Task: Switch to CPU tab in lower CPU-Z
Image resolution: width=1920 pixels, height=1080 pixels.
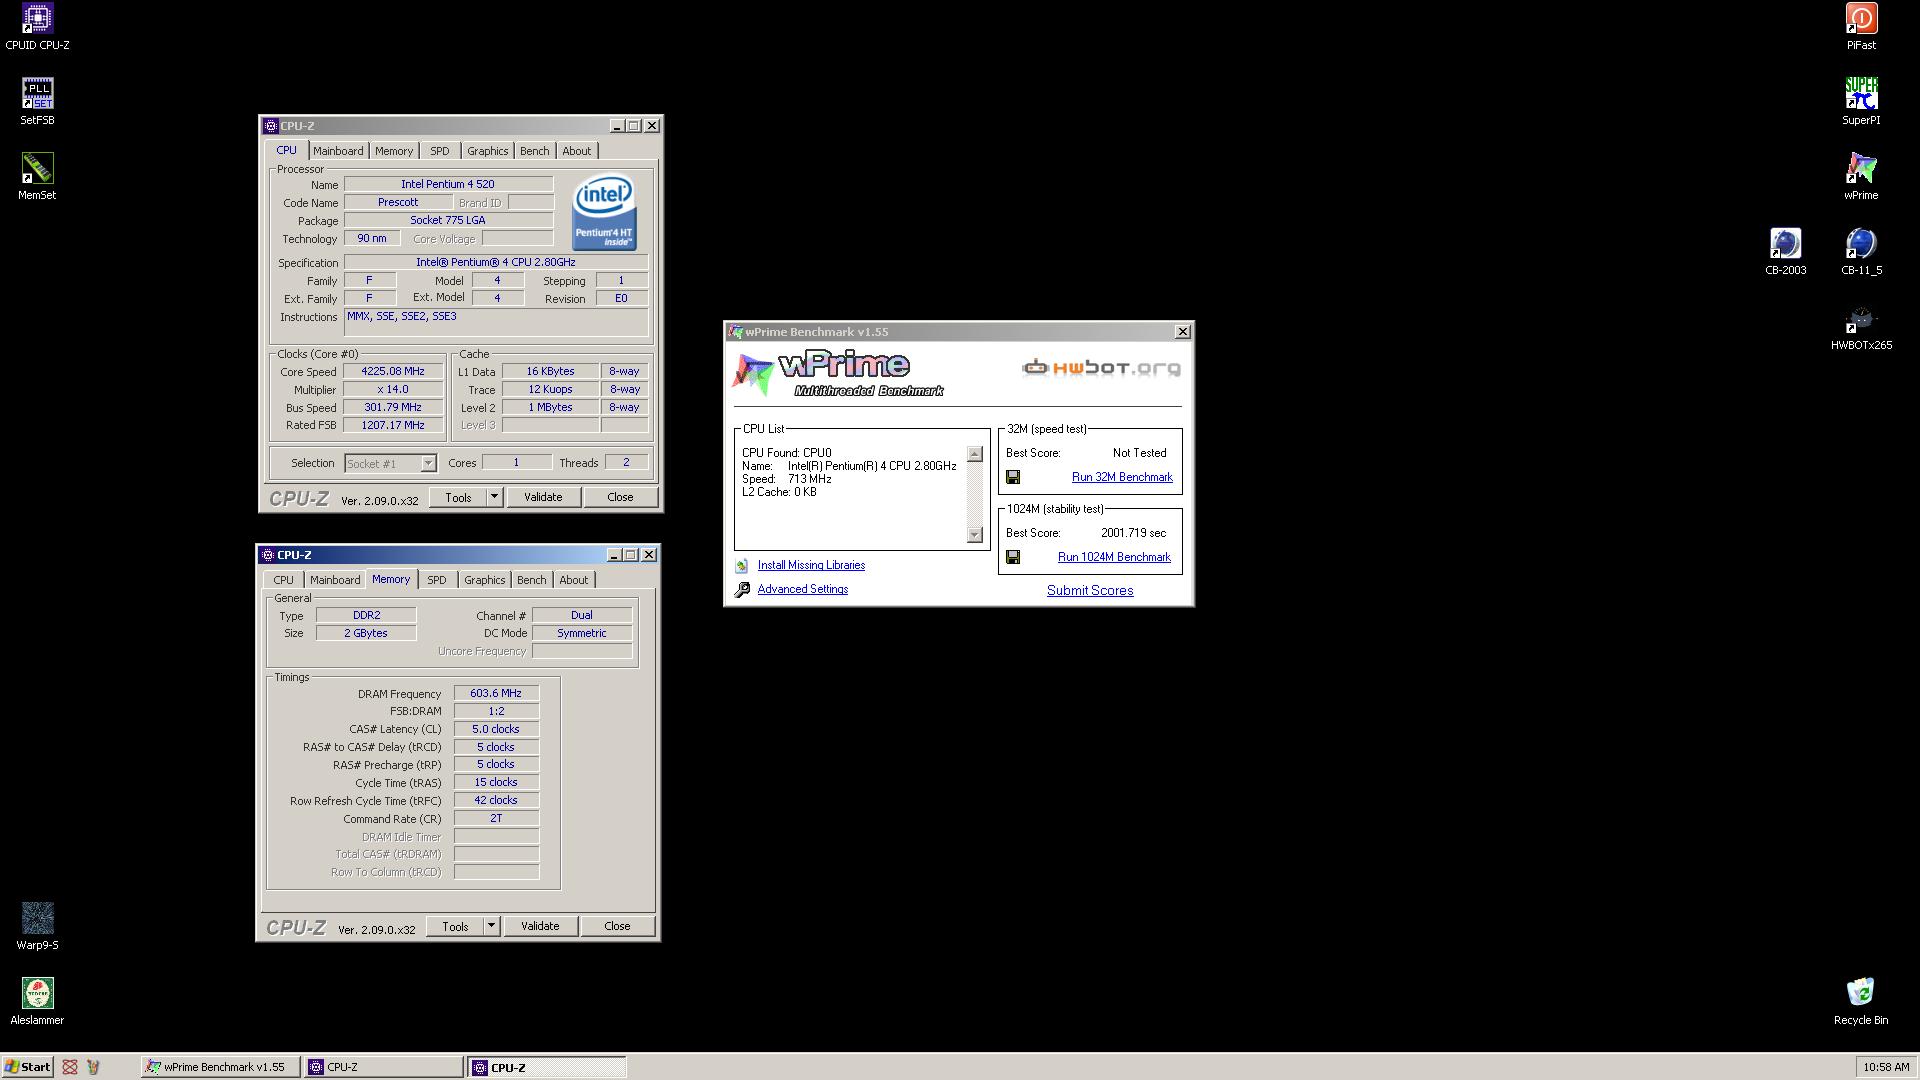Action: coord(284,580)
